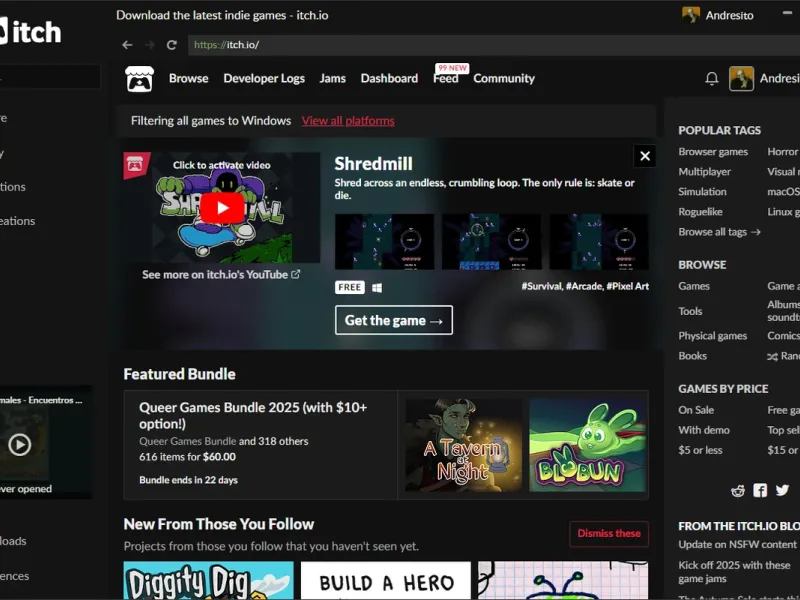Open itch.io Reddit icon link
The image size is (800, 600).
pos(738,491)
